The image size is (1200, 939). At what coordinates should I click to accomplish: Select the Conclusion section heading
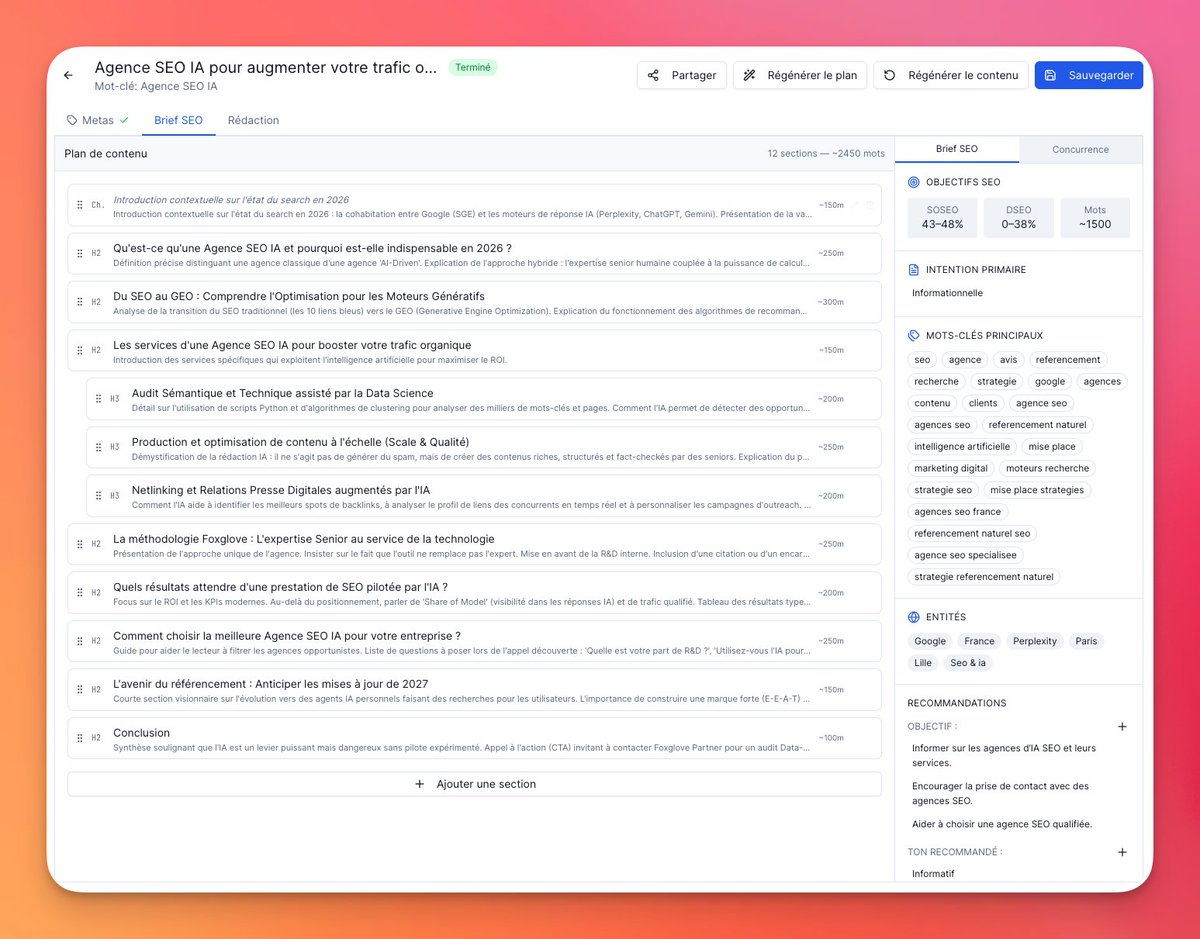pos(142,733)
